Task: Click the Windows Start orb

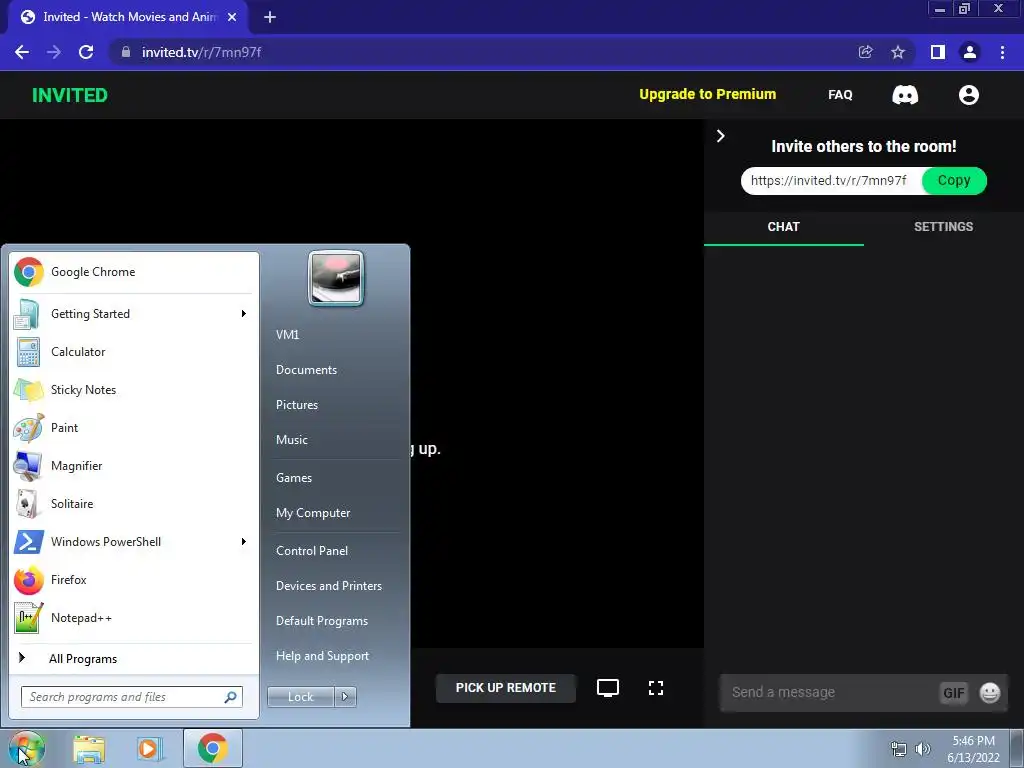Action: point(27,749)
